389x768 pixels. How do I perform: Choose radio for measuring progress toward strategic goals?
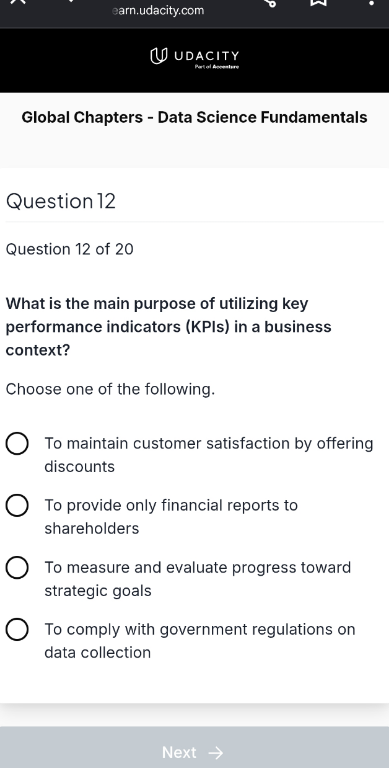(x=17, y=568)
